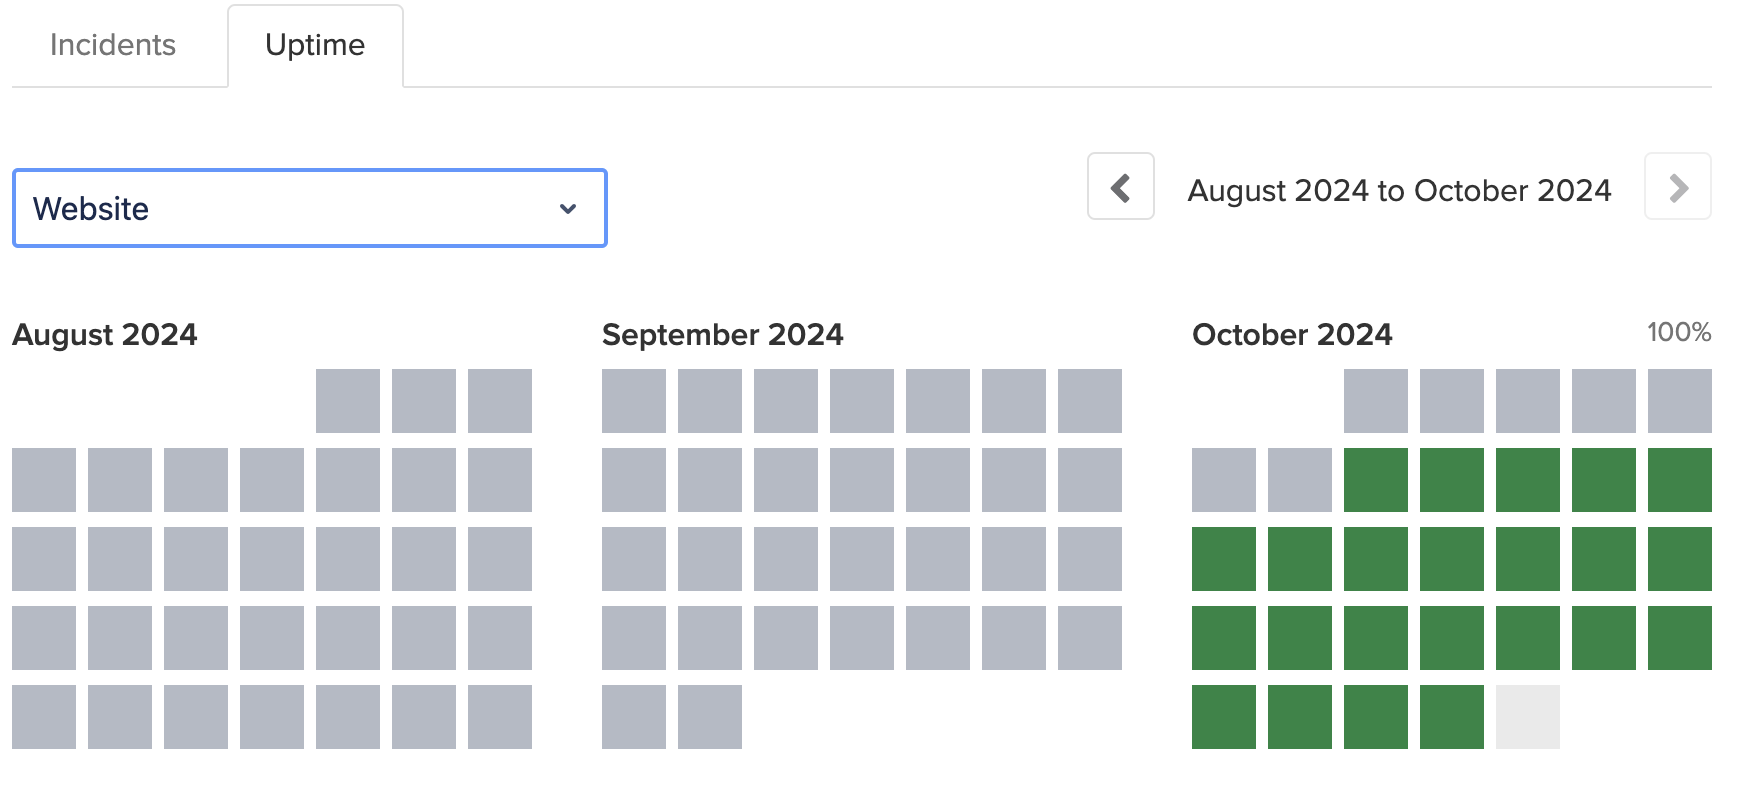Select a gray square in August's middle row

coord(271,558)
